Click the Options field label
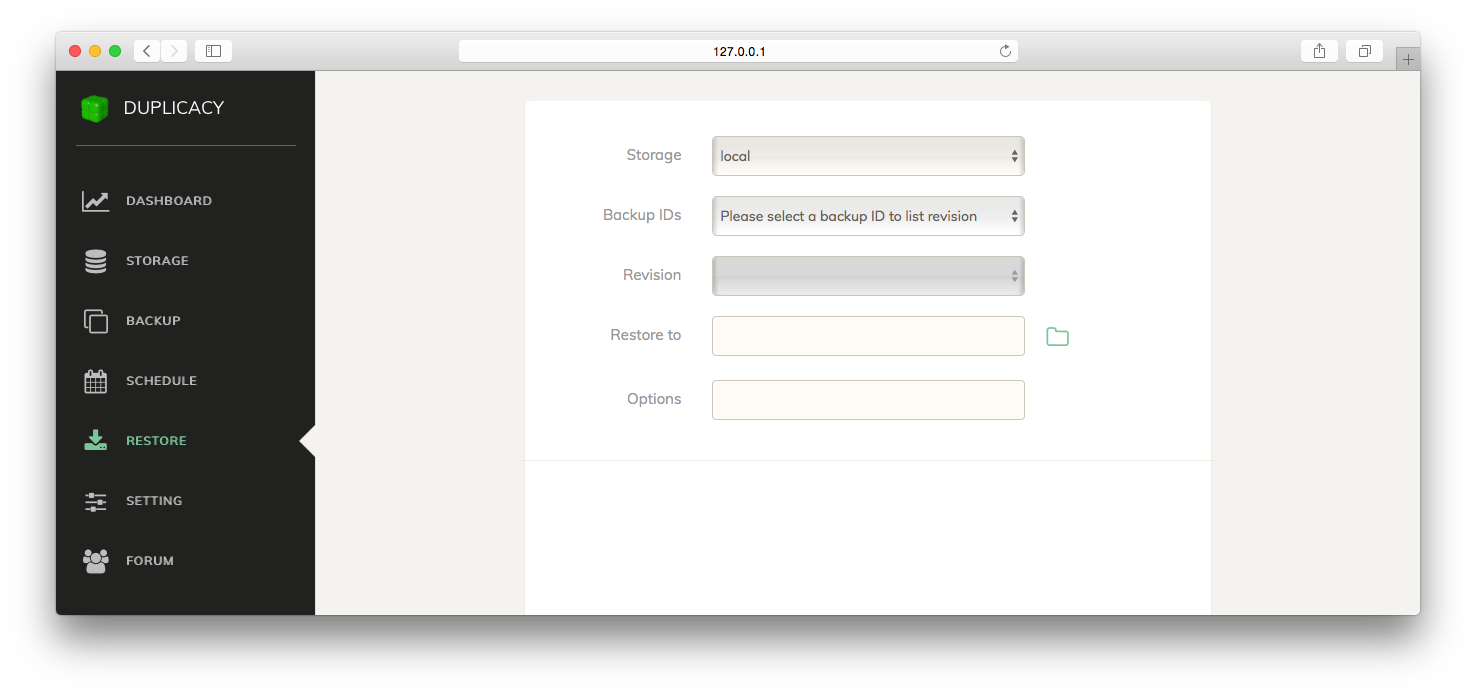 coord(654,399)
